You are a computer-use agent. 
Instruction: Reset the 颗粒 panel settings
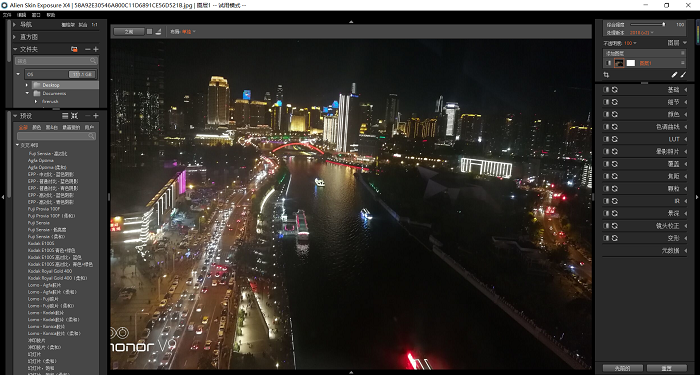click(x=615, y=189)
